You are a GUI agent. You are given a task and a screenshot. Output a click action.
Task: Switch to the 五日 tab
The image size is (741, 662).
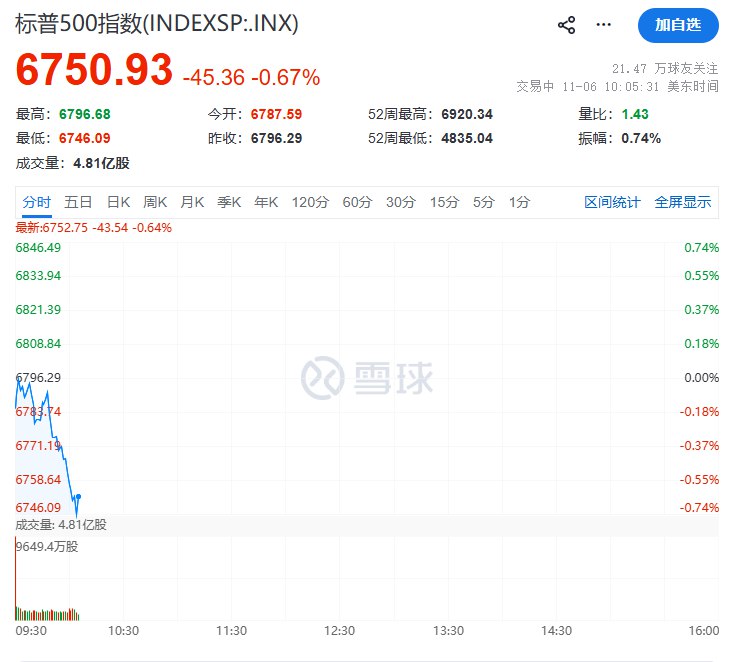pyautogui.click(x=78, y=202)
